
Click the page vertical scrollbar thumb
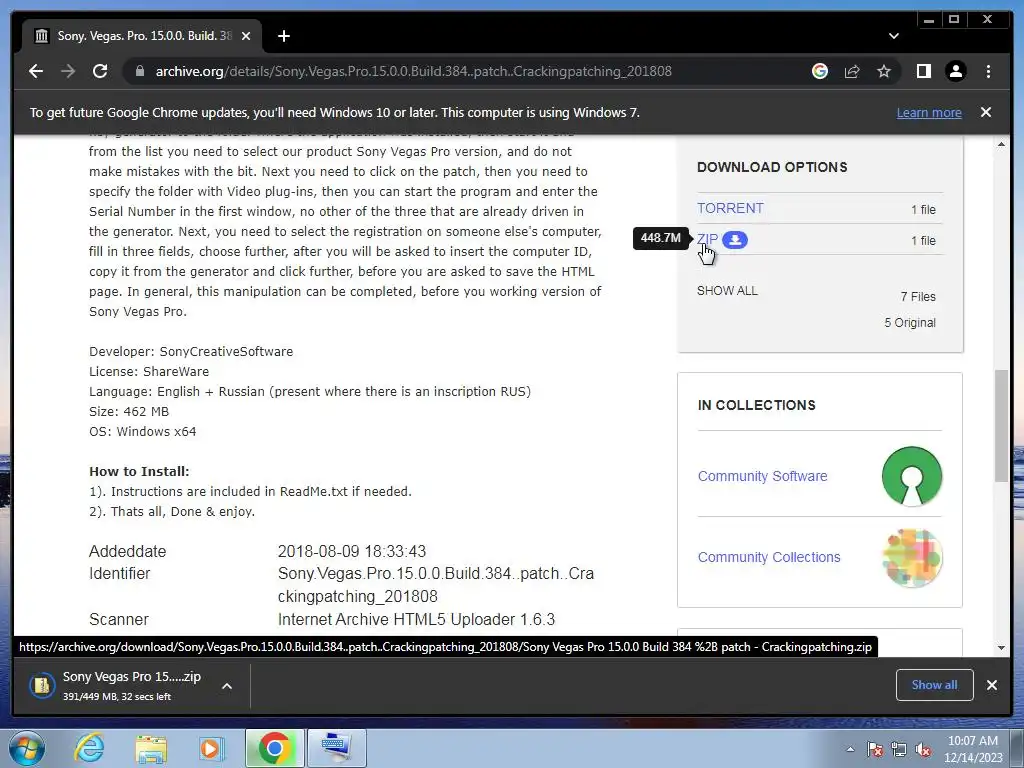(1001, 425)
